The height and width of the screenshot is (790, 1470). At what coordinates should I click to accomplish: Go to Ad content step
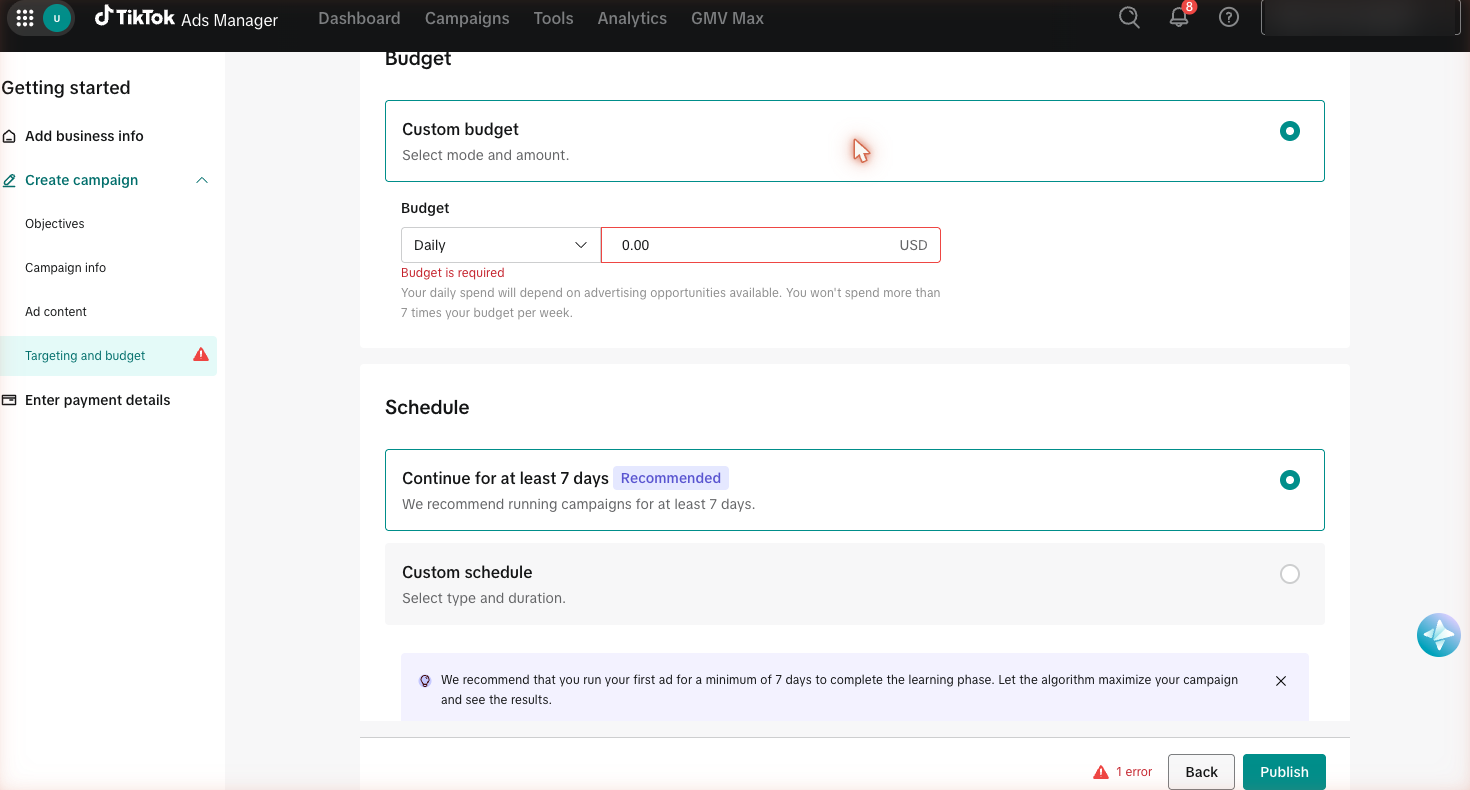click(56, 312)
